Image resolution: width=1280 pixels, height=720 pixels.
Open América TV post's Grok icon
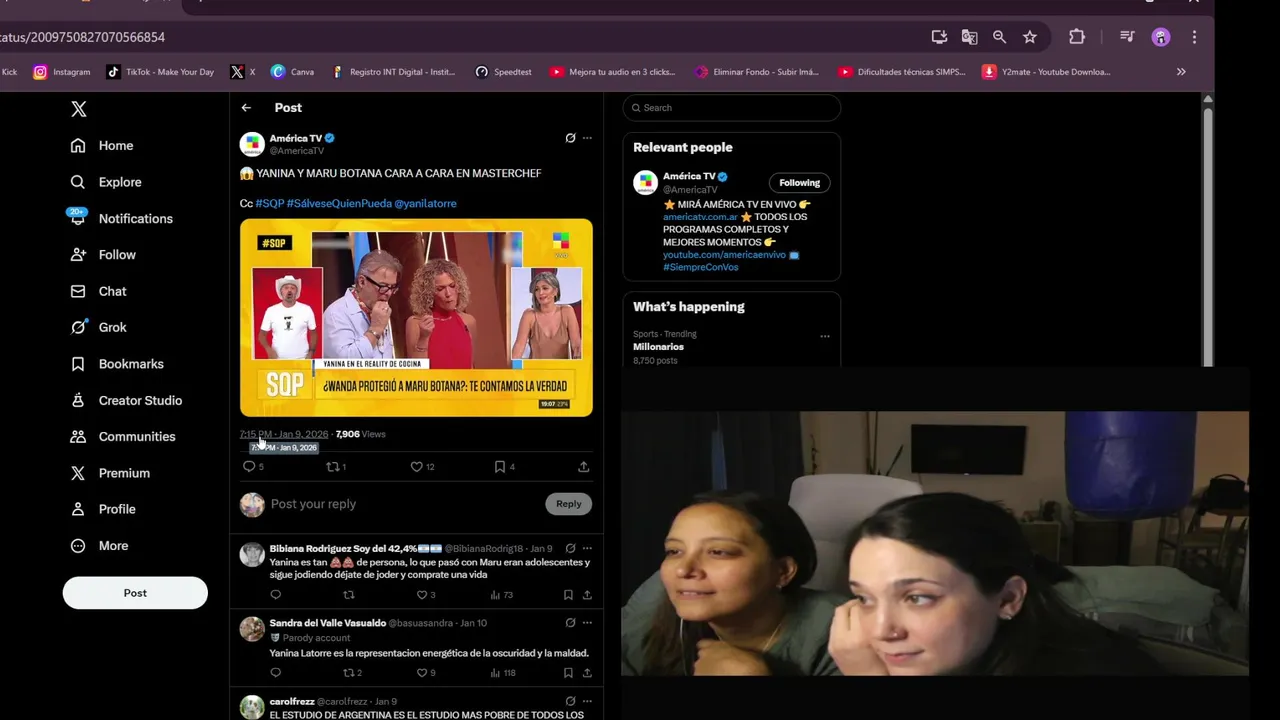570,138
